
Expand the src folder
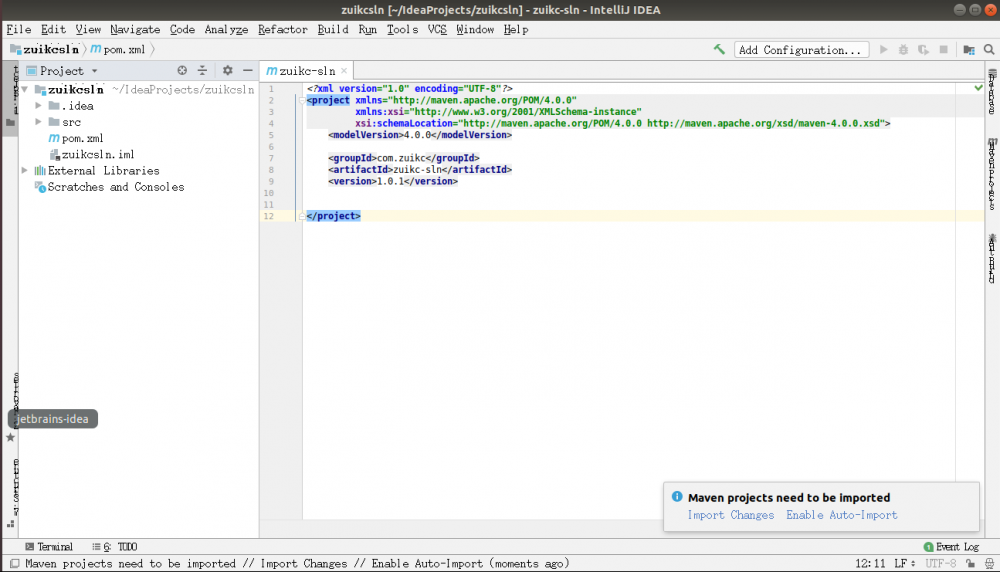[x=38, y=122]
